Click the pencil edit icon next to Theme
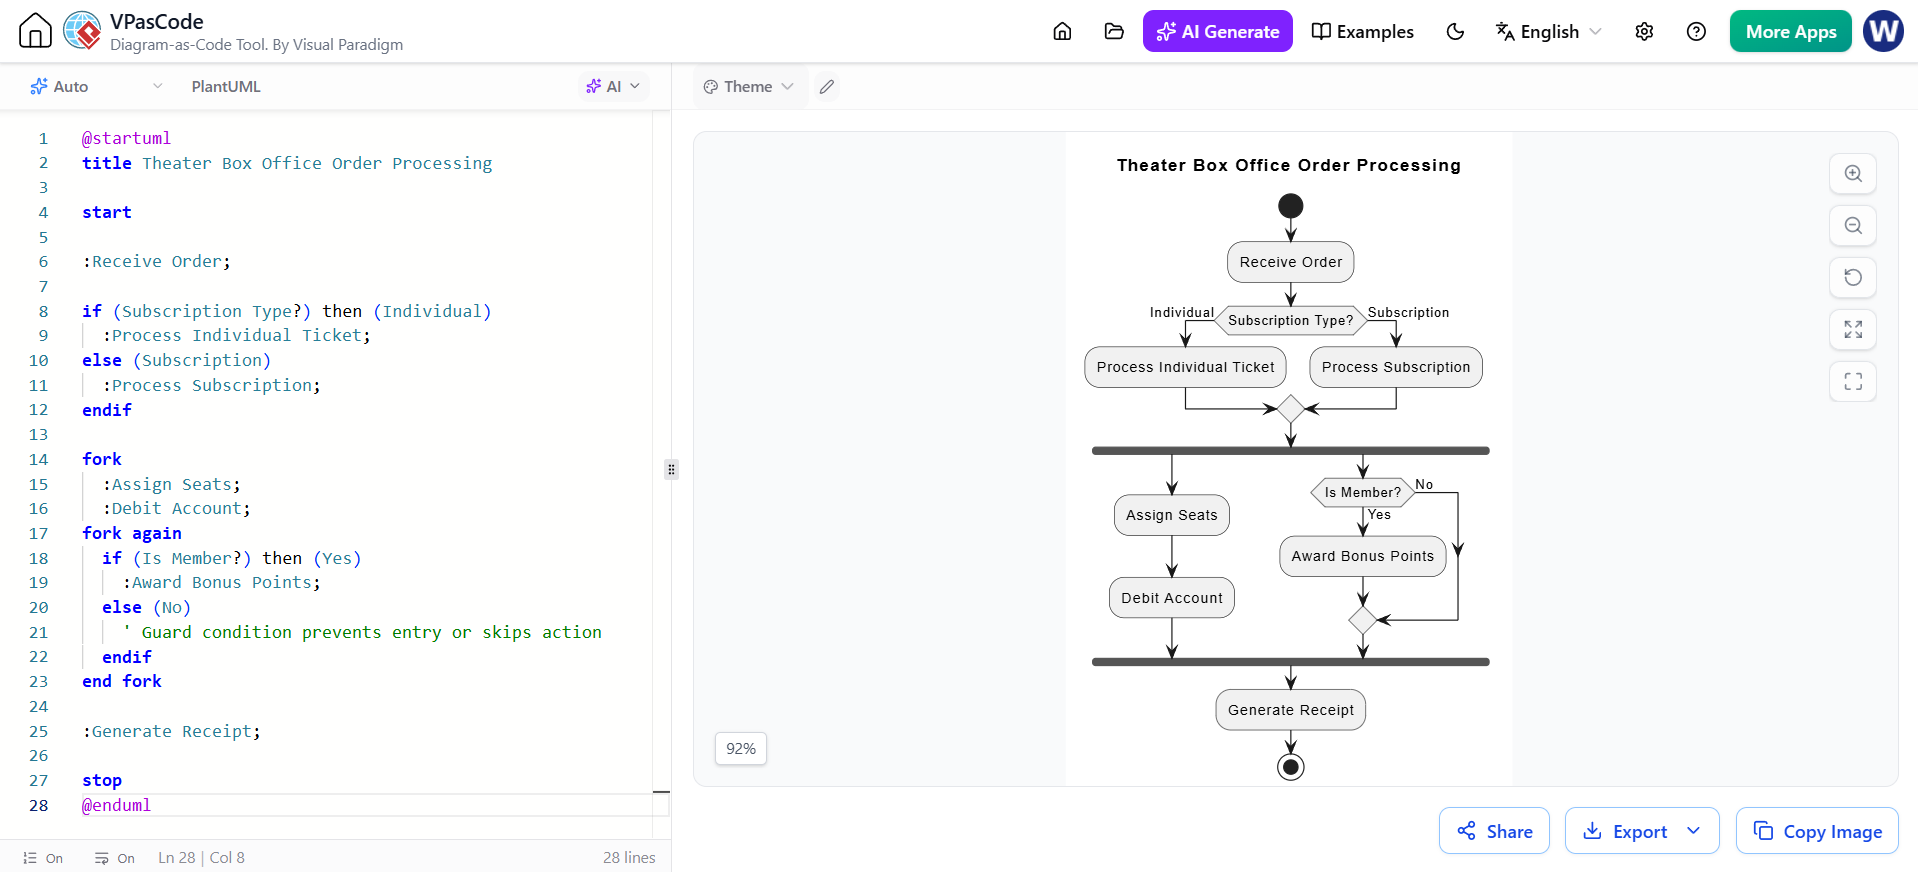 [x=826, y=86]
